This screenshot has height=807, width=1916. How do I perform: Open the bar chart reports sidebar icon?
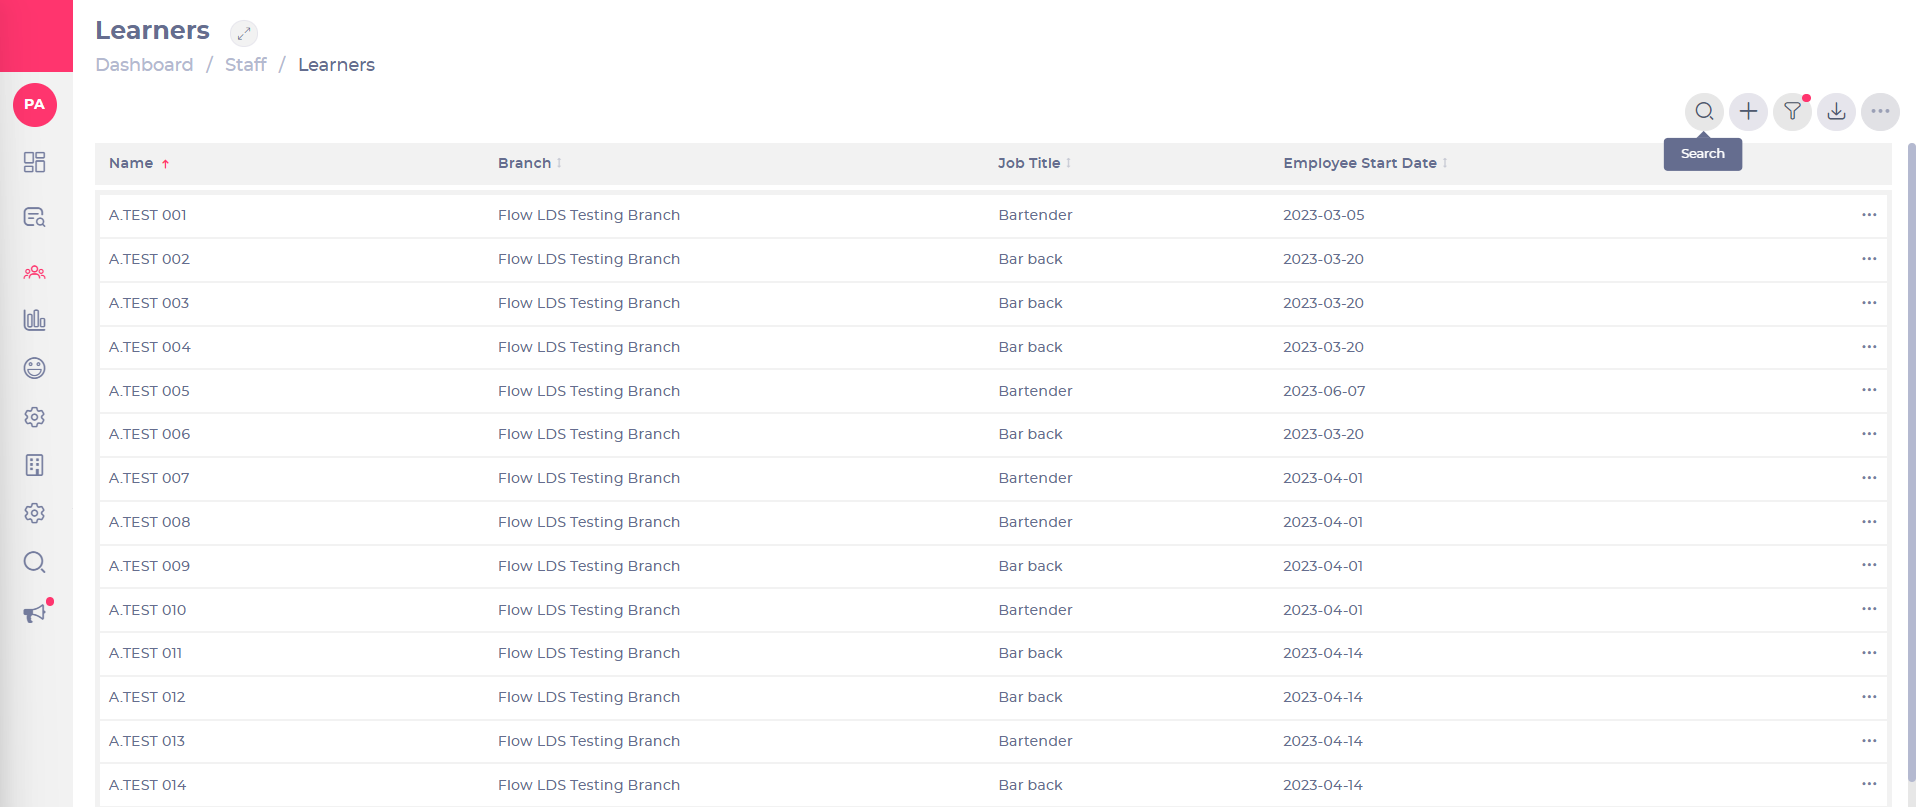pyautogui.click(x=35, y=320)
